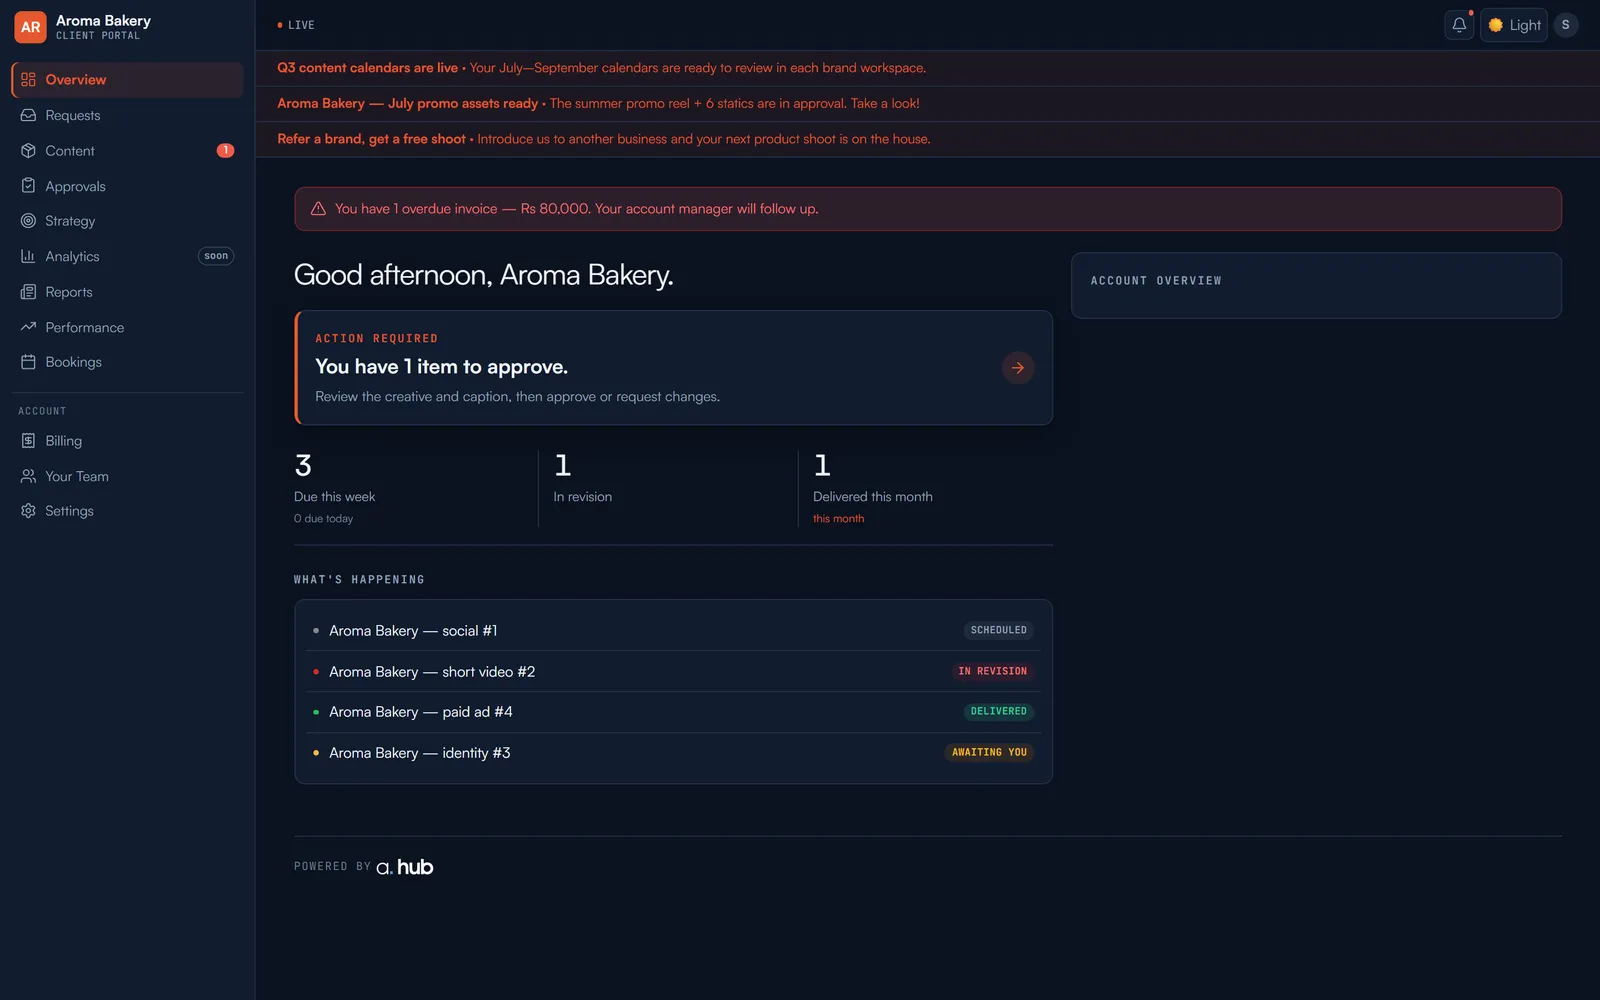Open the Aroma Bakery paid ad #4 row
1600x1000 pixels.
click(673, 712)
